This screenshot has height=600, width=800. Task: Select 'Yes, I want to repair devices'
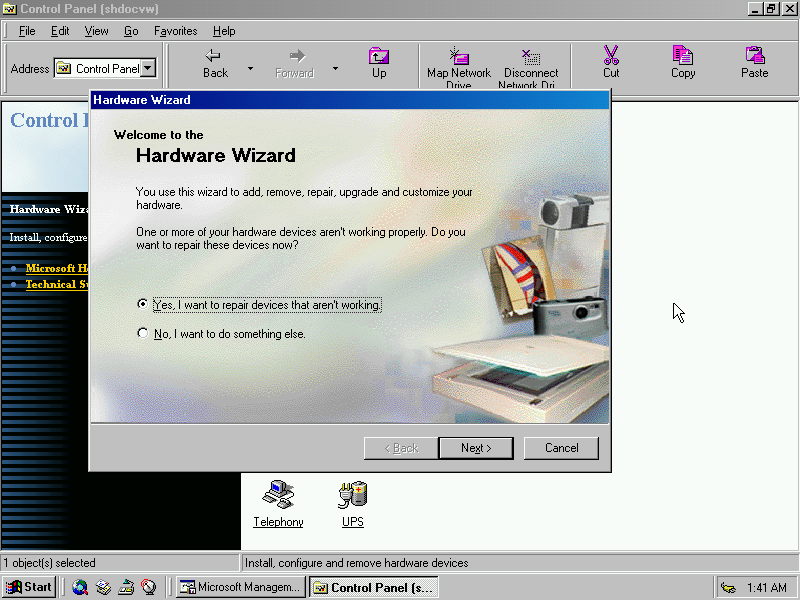(x=143, y=304)
